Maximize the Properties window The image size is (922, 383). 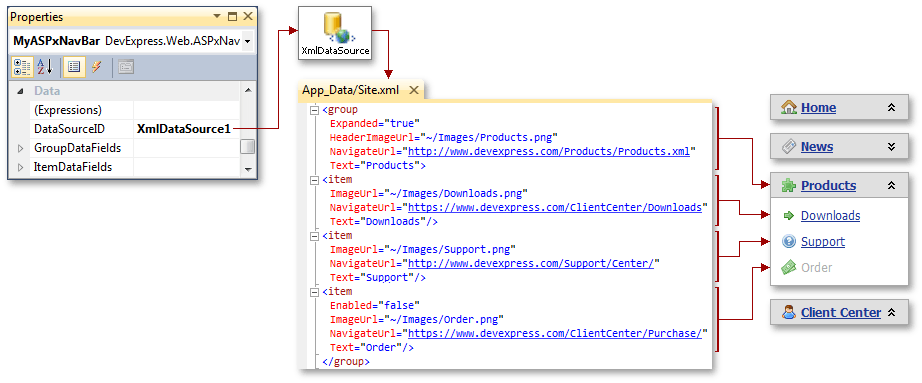(233, 16)
